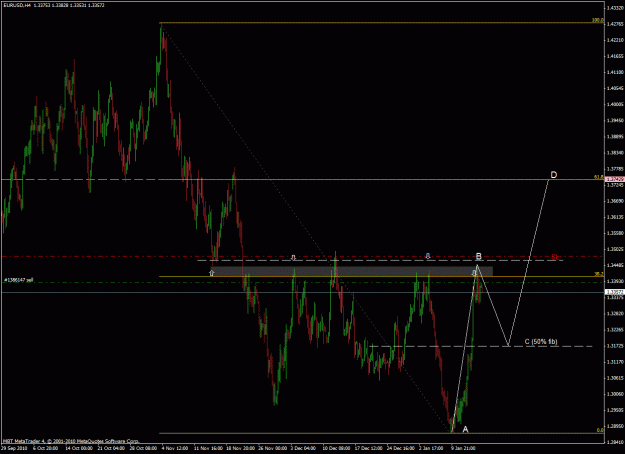This screenshot has height=454, width=625.
Task: Select the point A label
Action: click(x=465, y=429)
